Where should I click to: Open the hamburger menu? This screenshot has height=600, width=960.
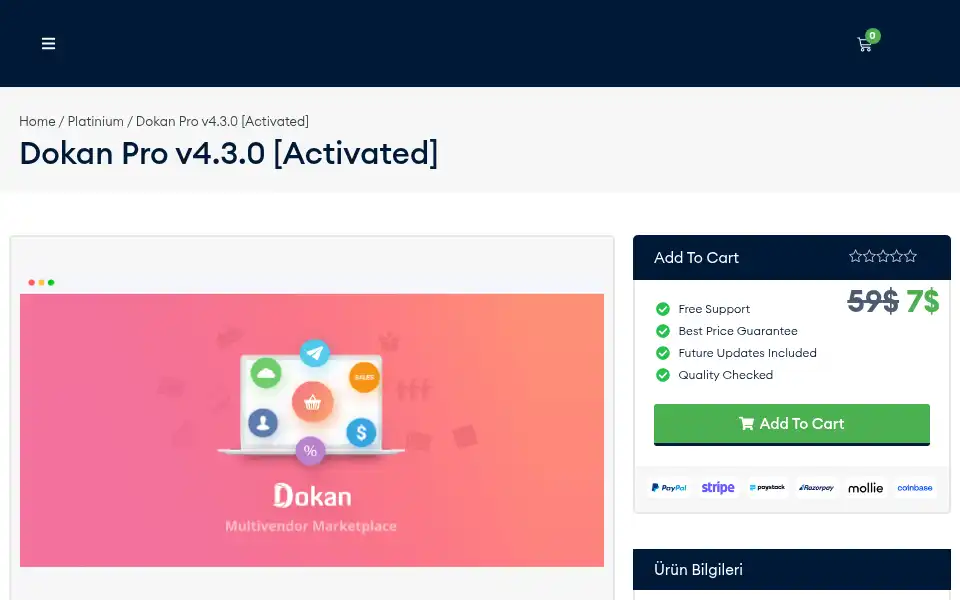tap(48, 43)
